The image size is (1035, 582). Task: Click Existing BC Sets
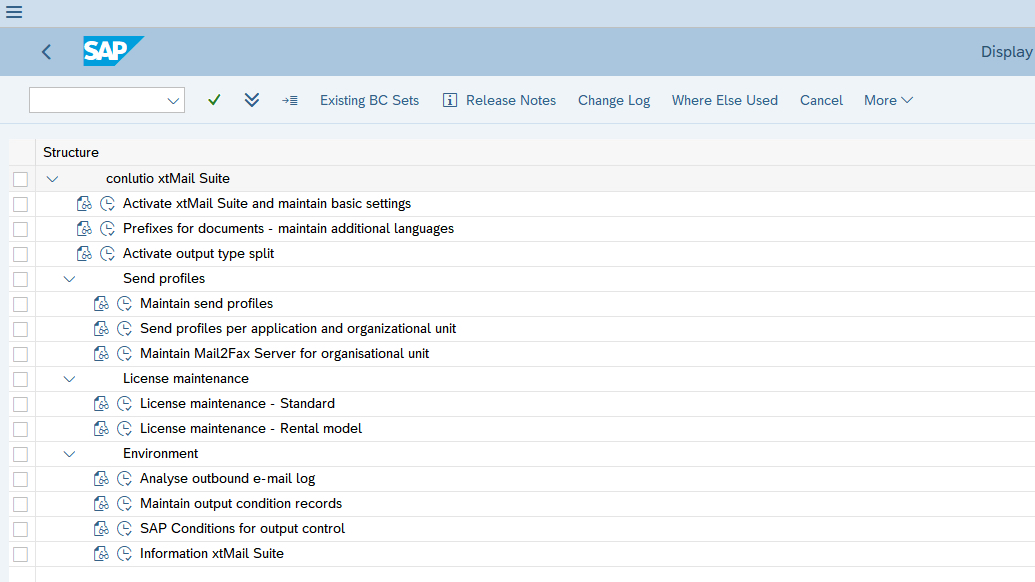pos(370,100)
